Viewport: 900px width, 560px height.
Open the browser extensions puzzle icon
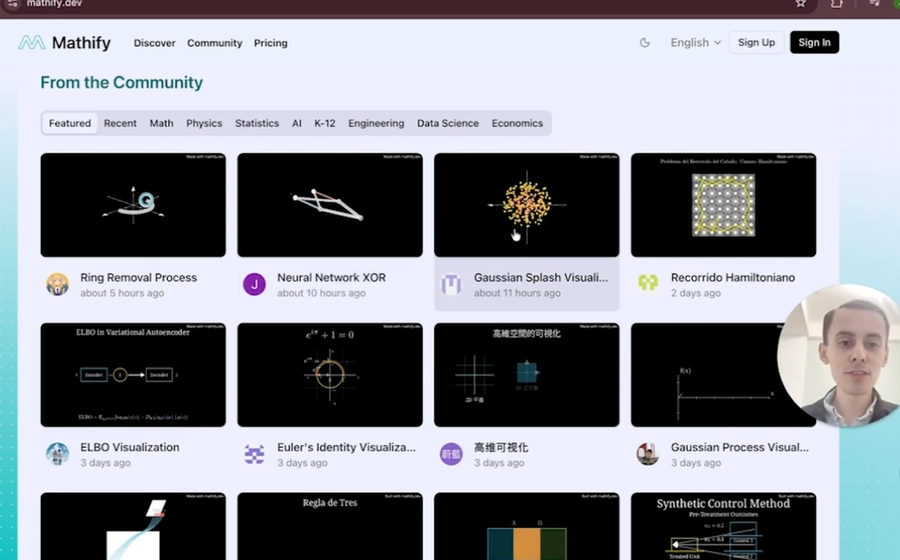(x=836, y=4)
